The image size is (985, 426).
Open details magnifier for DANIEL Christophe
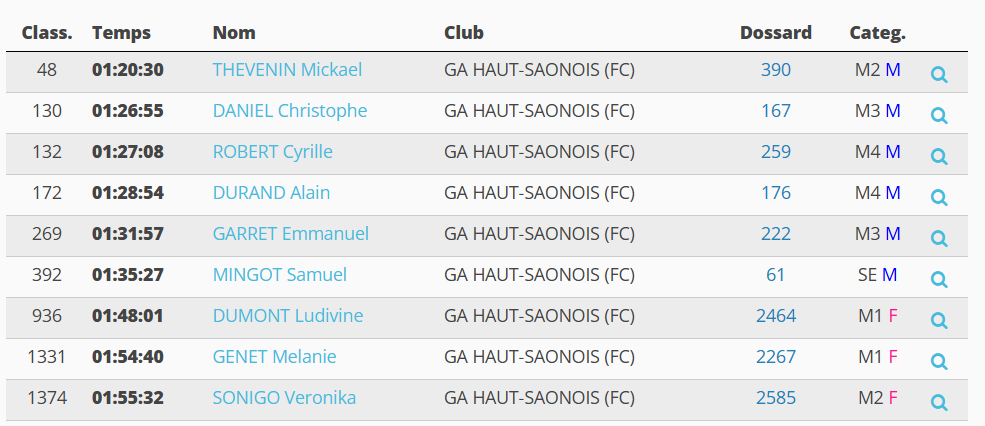tap(939, 115)
